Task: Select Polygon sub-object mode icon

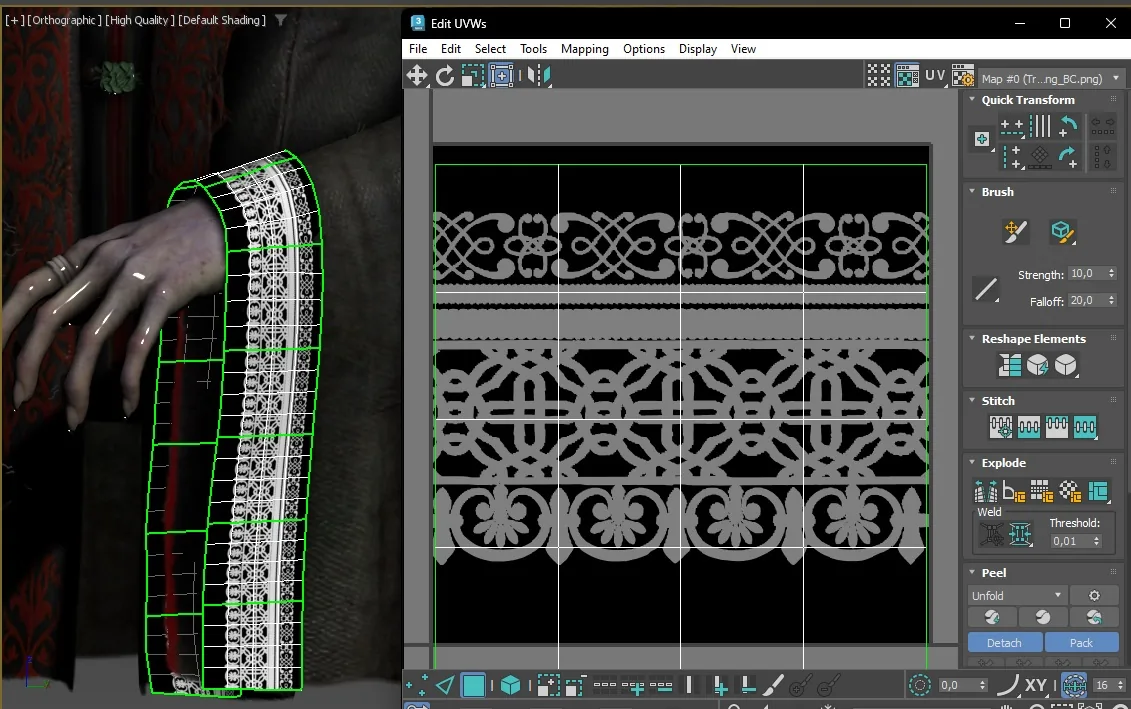Action: pos(473,685)
